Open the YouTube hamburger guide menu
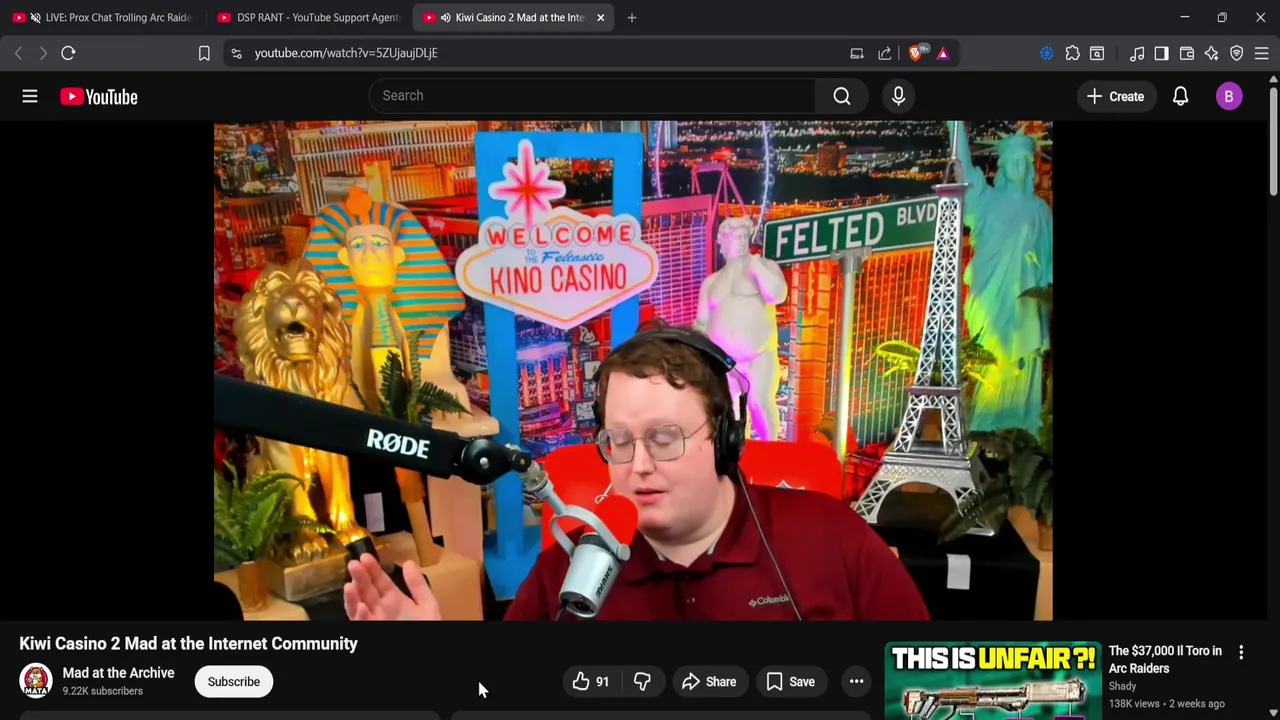1280x720 pixels. tap(30, 96)
